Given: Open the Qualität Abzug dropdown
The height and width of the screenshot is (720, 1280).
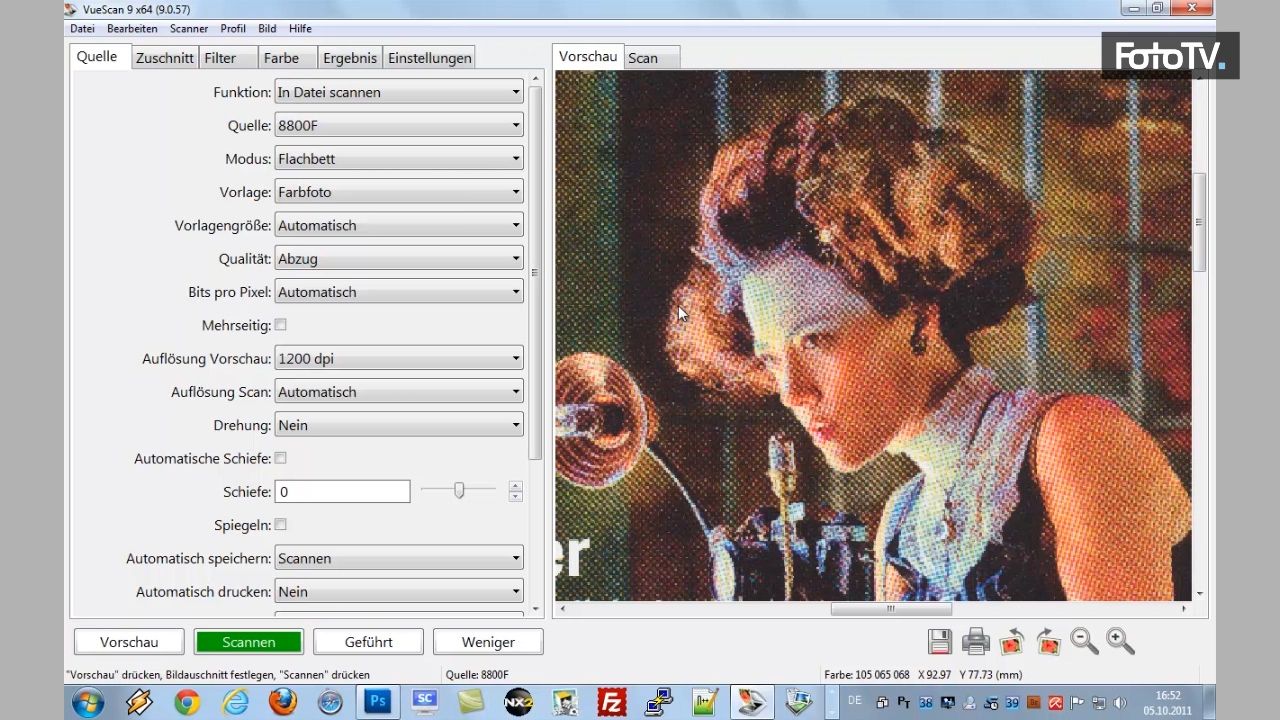Looking at the screenshot, I should coord(399,258).
